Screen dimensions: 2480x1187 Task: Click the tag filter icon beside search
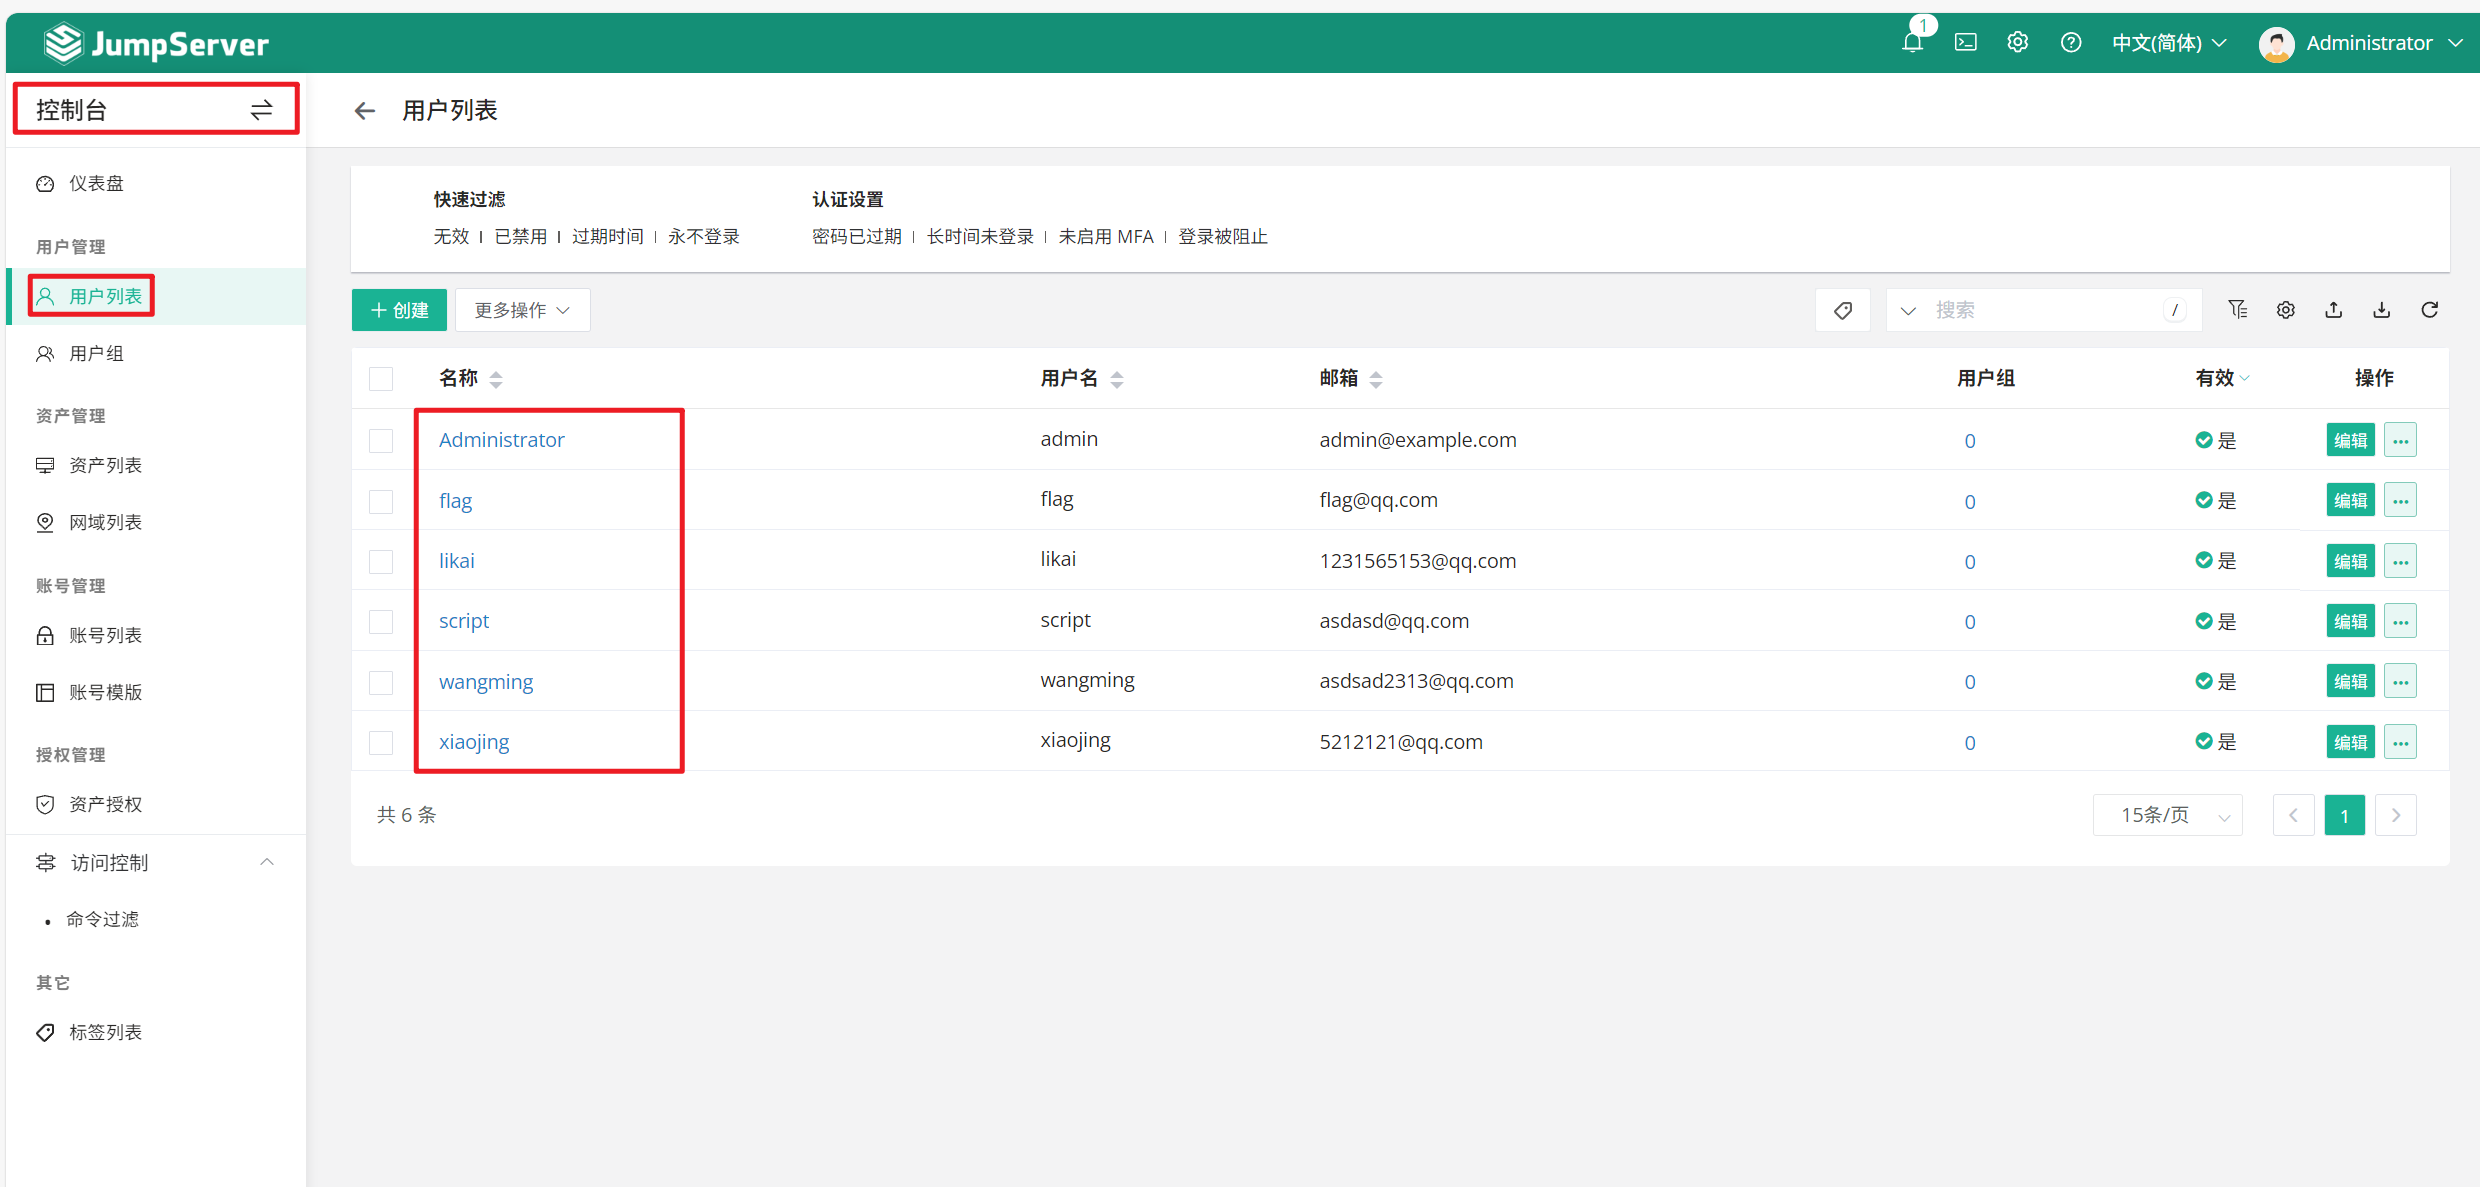[x=1843, y=310]
